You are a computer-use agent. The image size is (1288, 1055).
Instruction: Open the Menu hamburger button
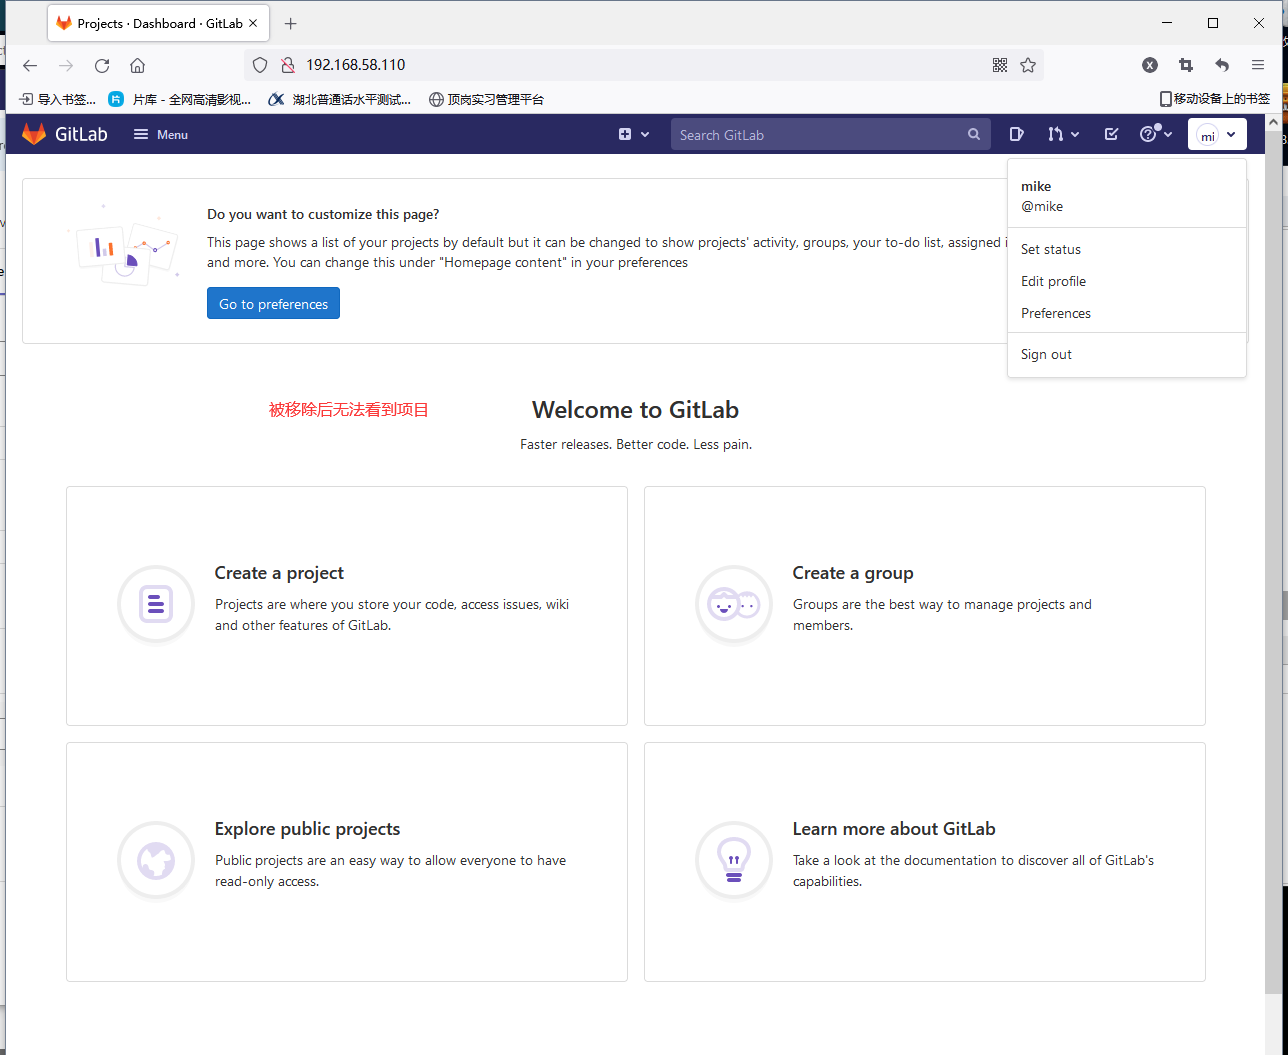click(x=161, y=134)
